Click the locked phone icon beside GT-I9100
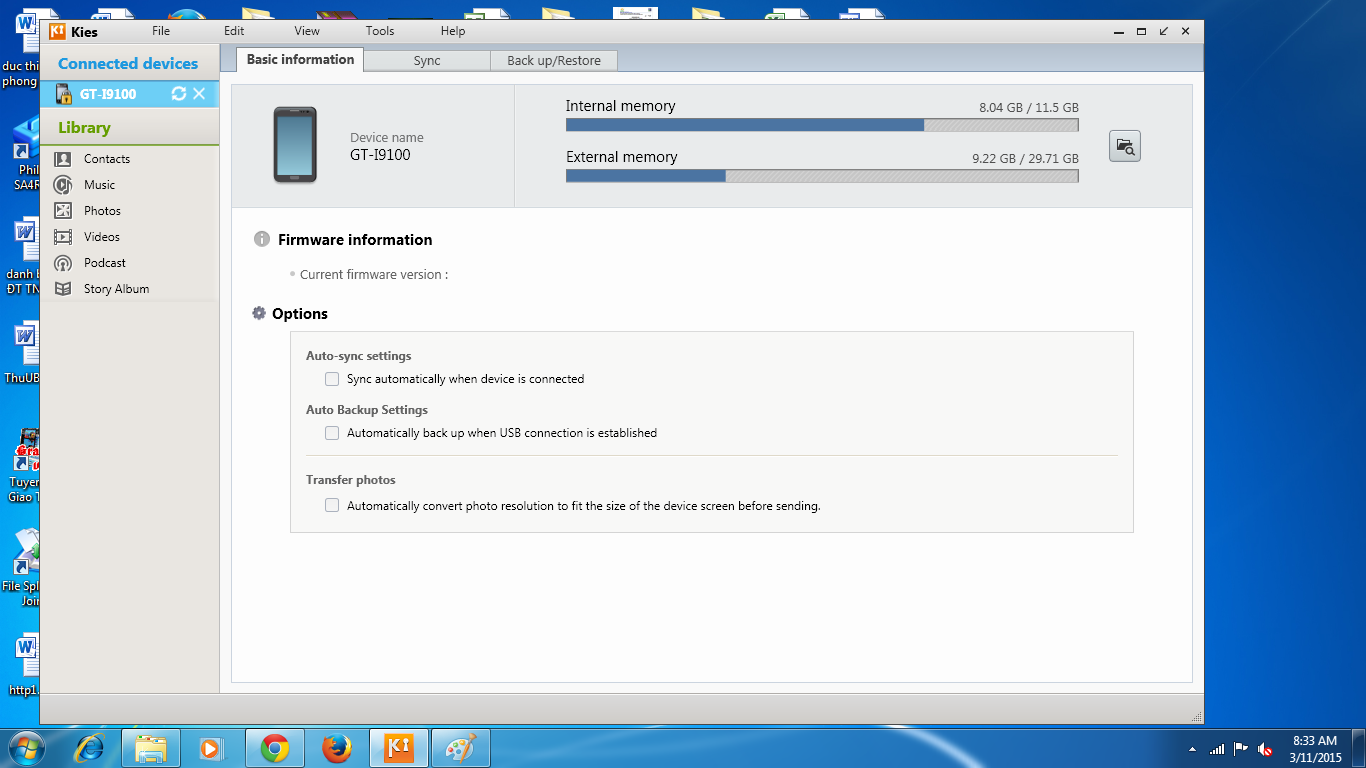This screenshot has width=1366, height=768. [63, 94]
